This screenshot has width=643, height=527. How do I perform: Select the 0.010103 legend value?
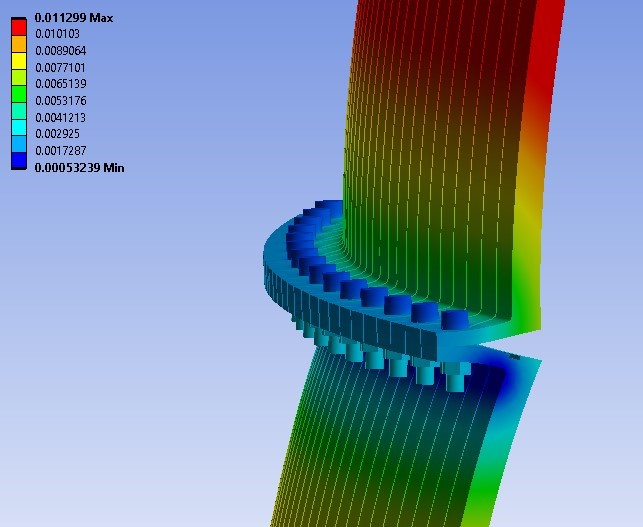(x=57, y=34)
